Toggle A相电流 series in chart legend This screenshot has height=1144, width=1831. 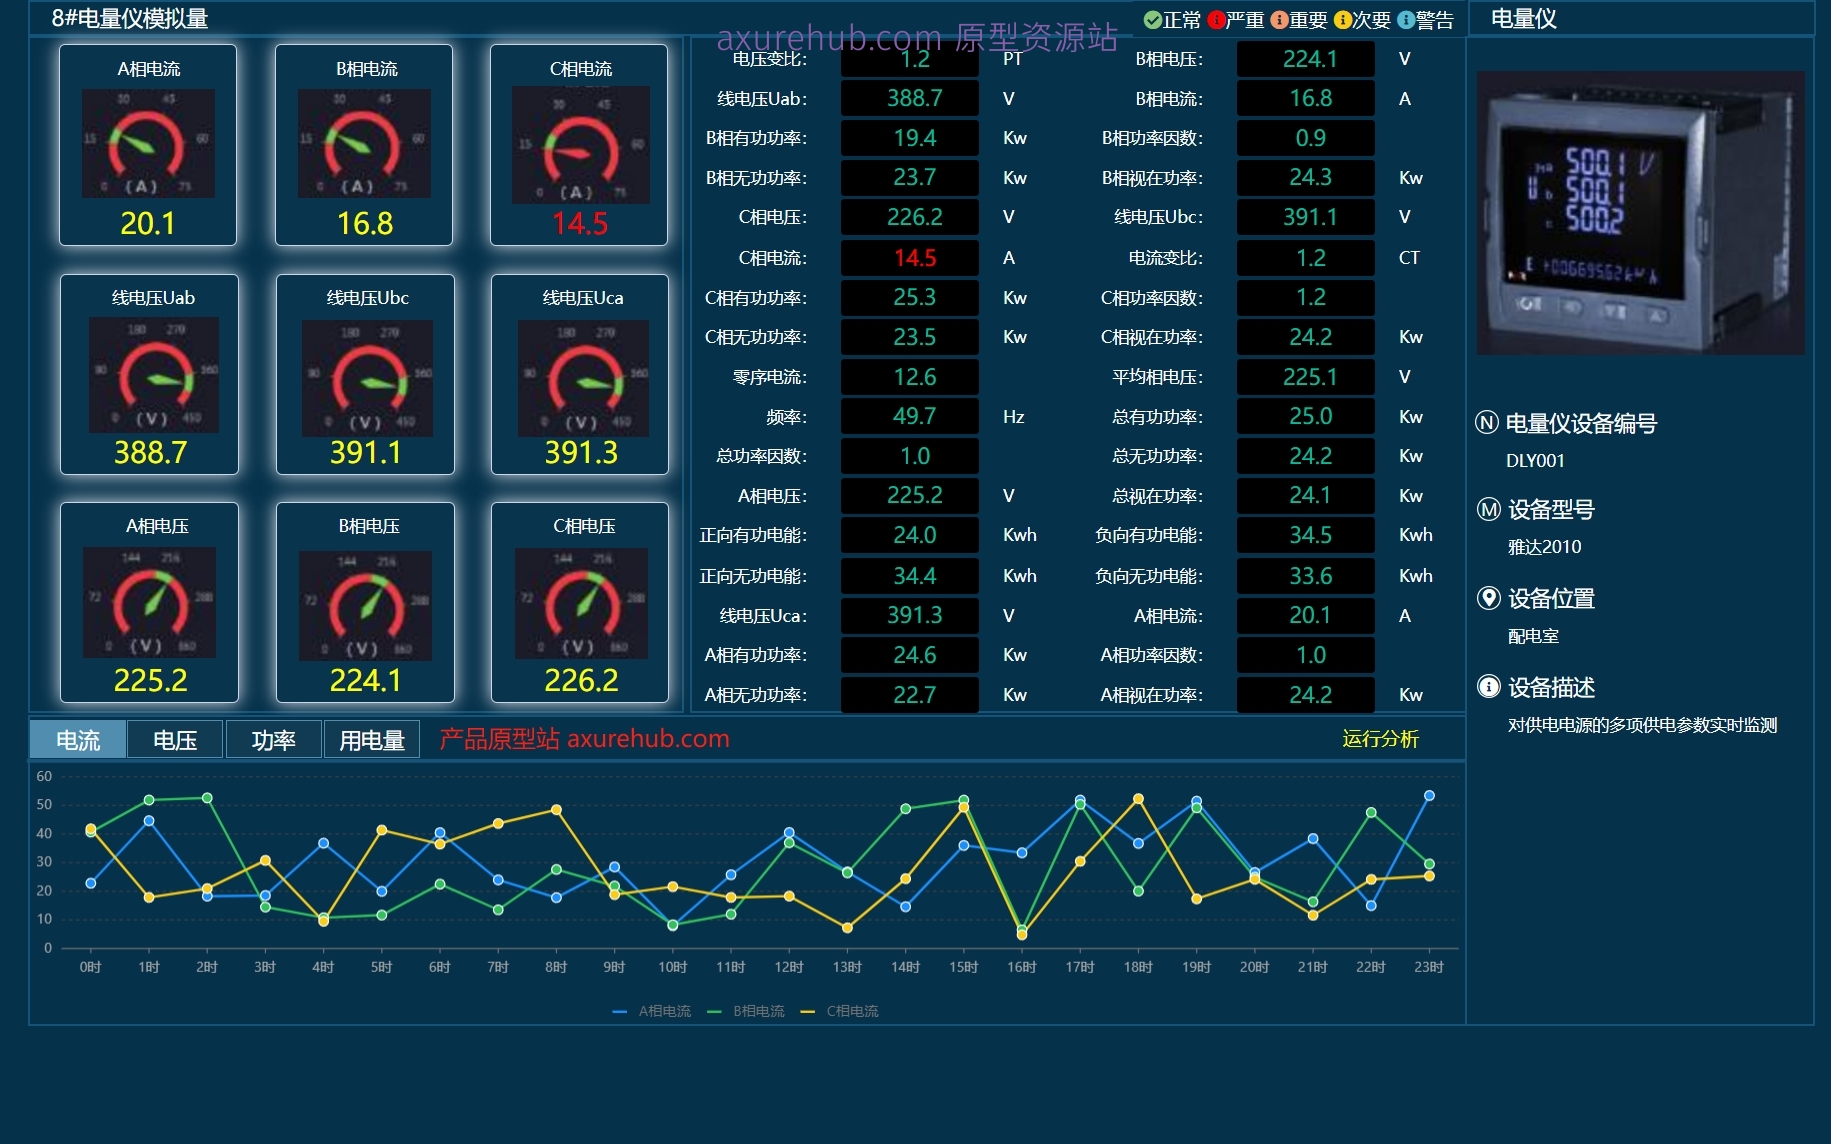[652, 1011]
